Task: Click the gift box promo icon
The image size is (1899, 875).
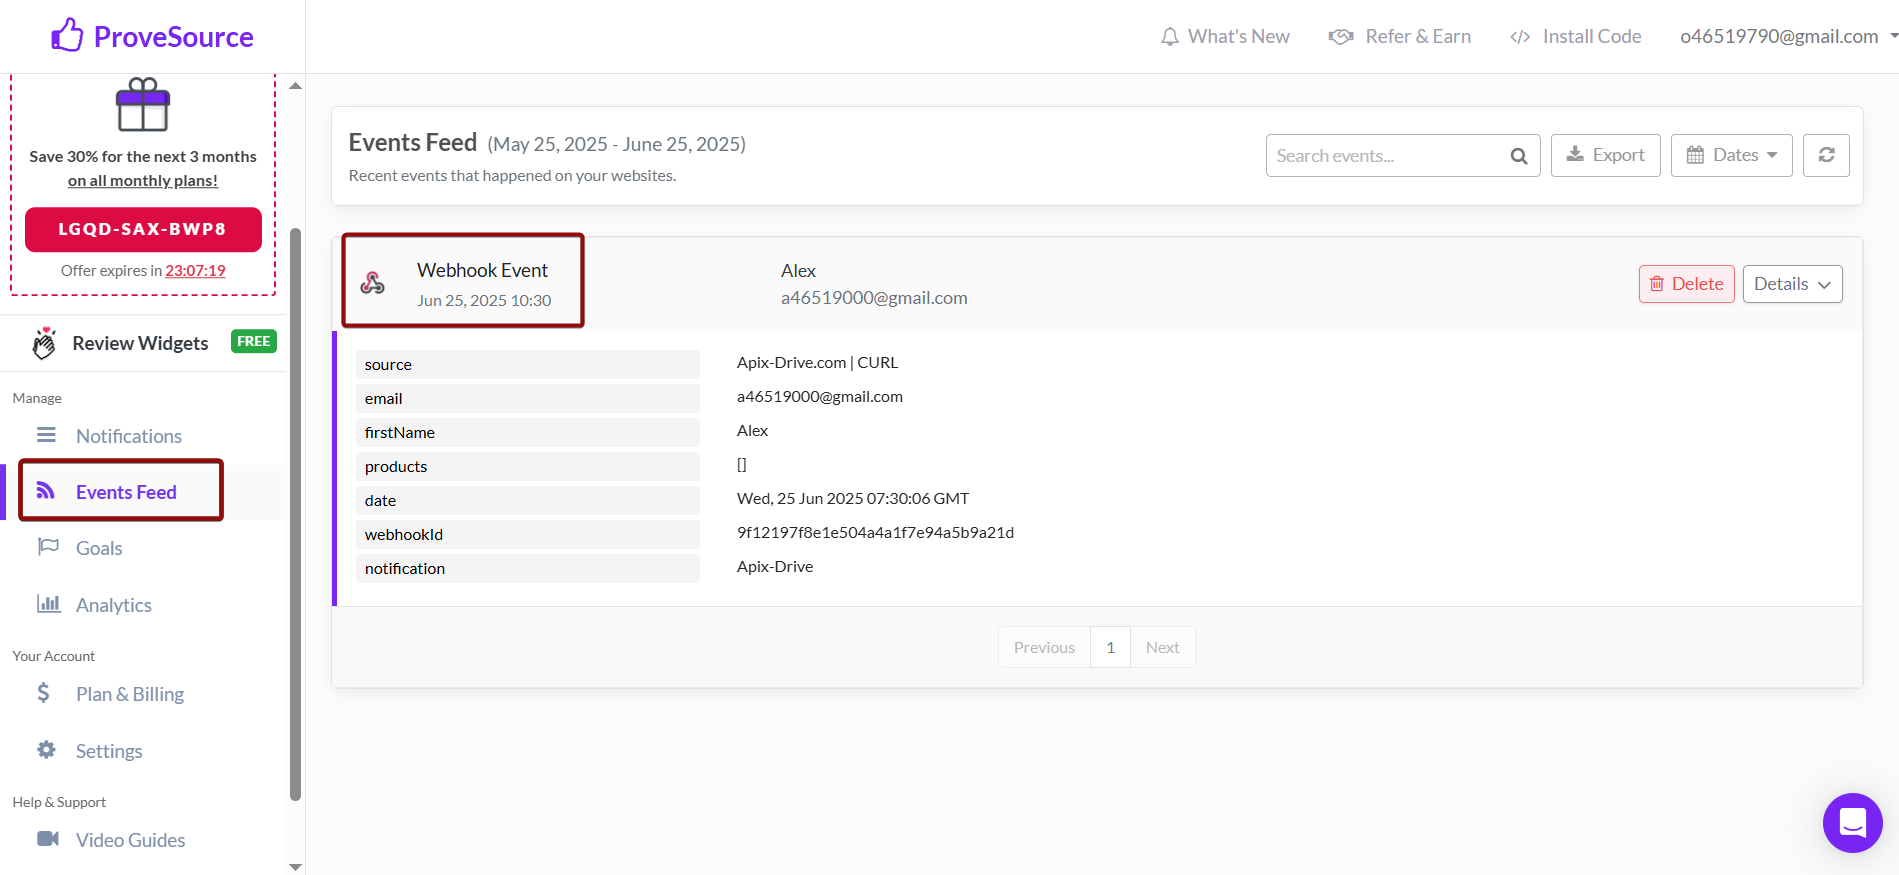Action: 143,105
